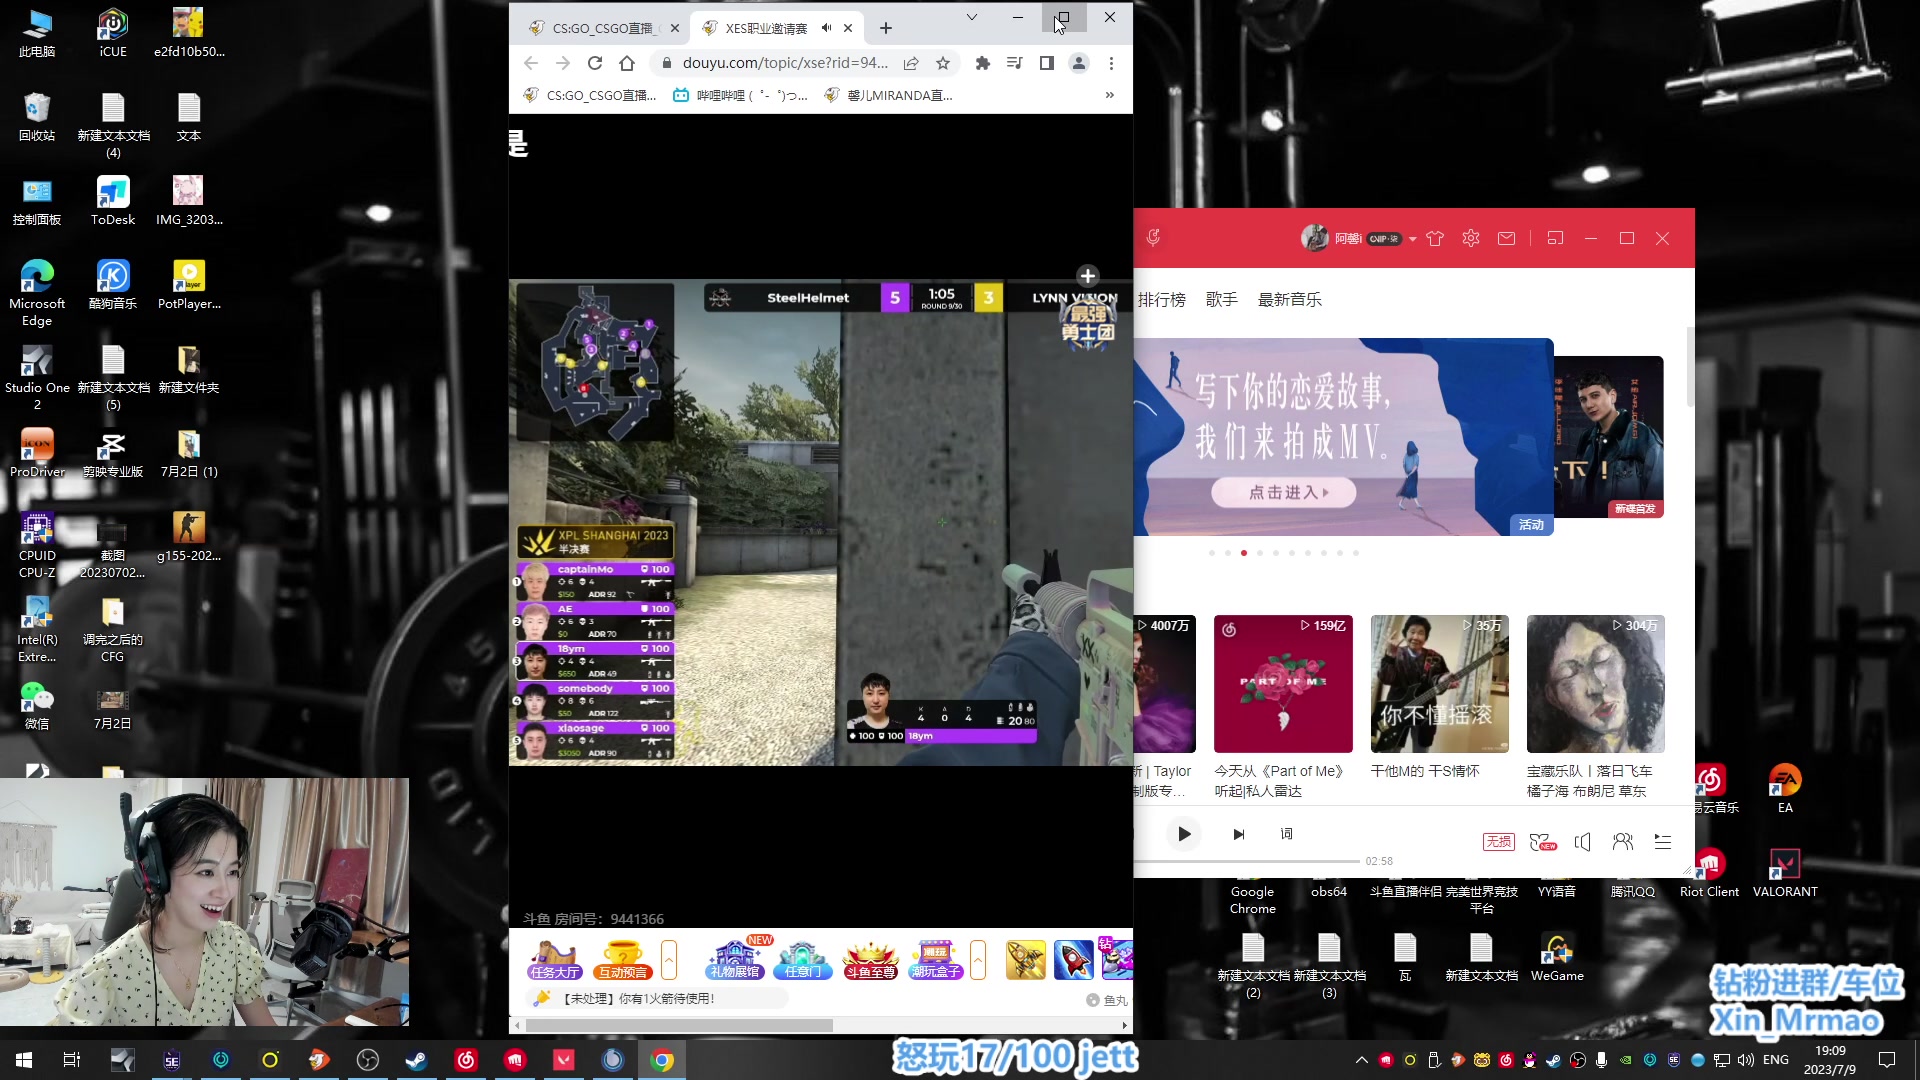Open 斗鱼至尊 icon
The width and height of the screenshot is (1920, 1080).
coord(870,959)
